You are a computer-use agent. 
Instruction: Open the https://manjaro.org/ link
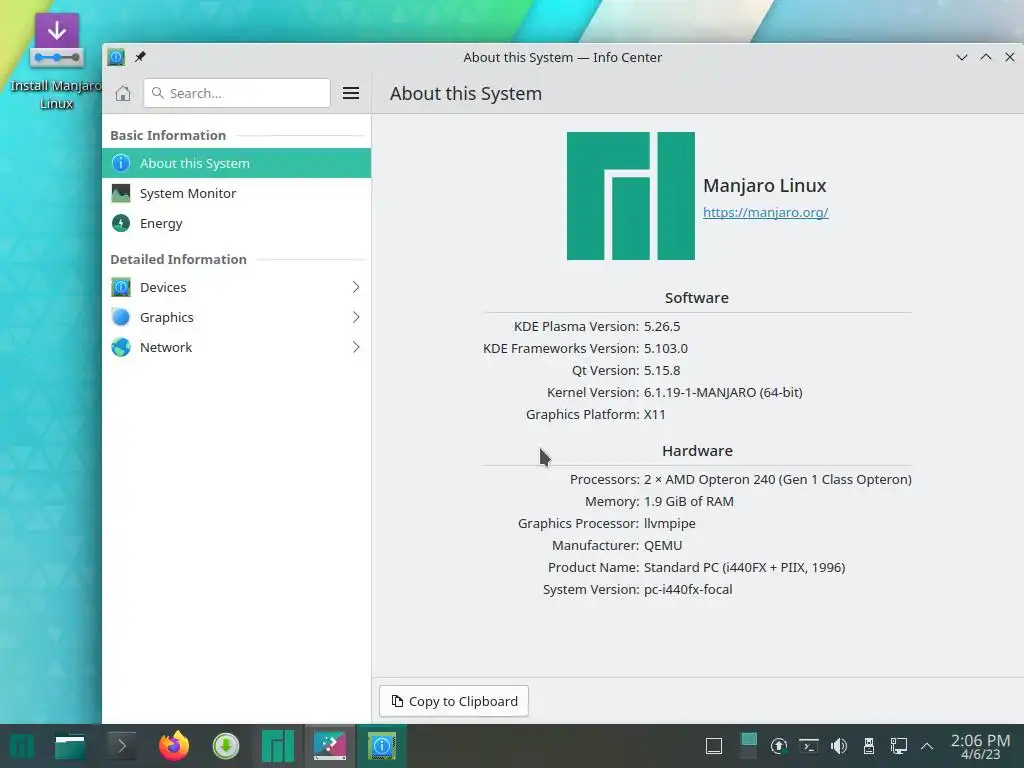pyautogui.click(x=765, y=212)
